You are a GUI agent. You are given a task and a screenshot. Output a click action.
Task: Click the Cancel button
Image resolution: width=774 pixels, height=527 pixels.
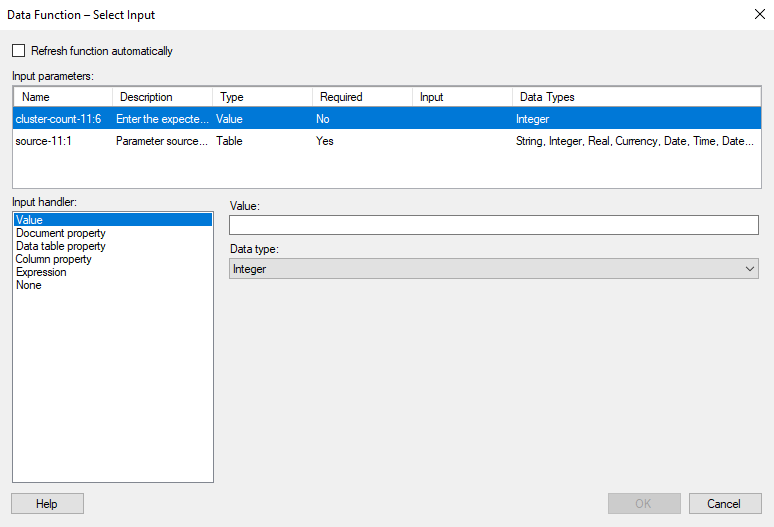pos(725,503)
